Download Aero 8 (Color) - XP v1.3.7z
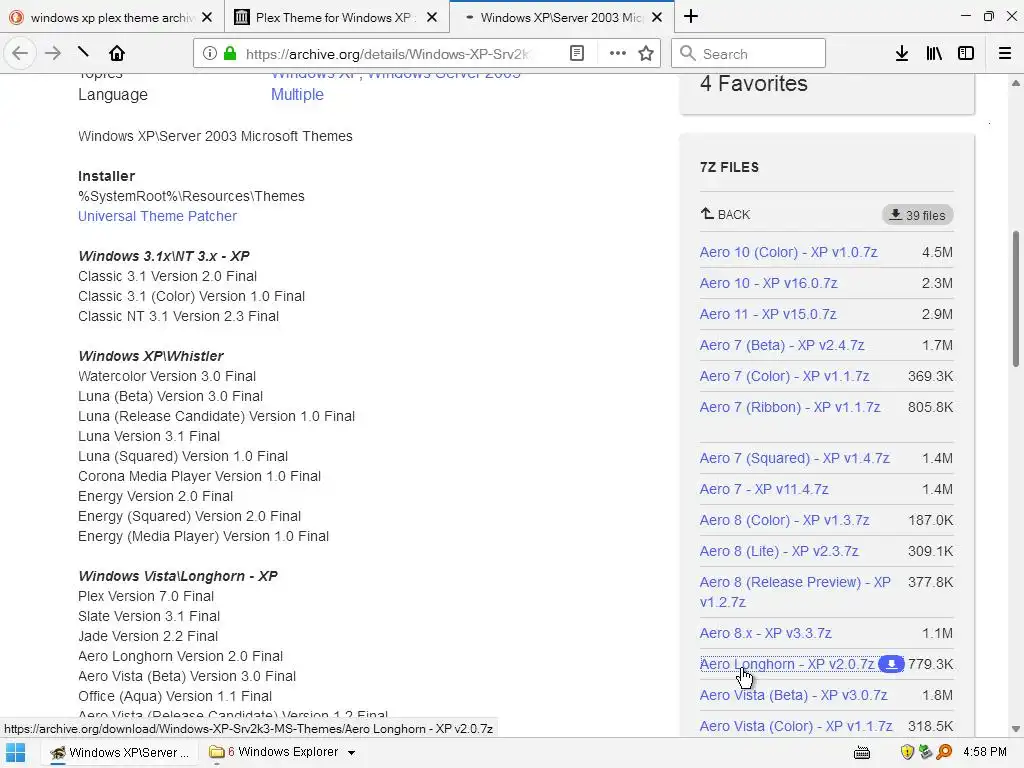1024x768 pixels. coord(784,520)
